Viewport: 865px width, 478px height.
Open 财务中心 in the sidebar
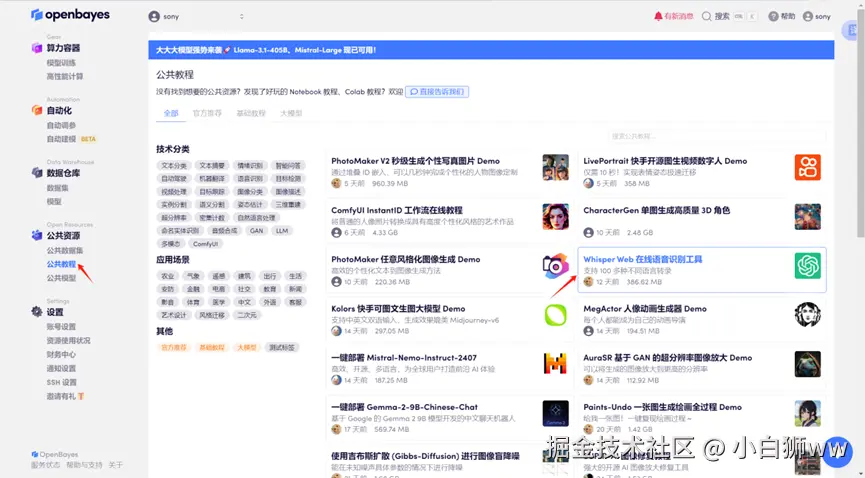point(61,354)
